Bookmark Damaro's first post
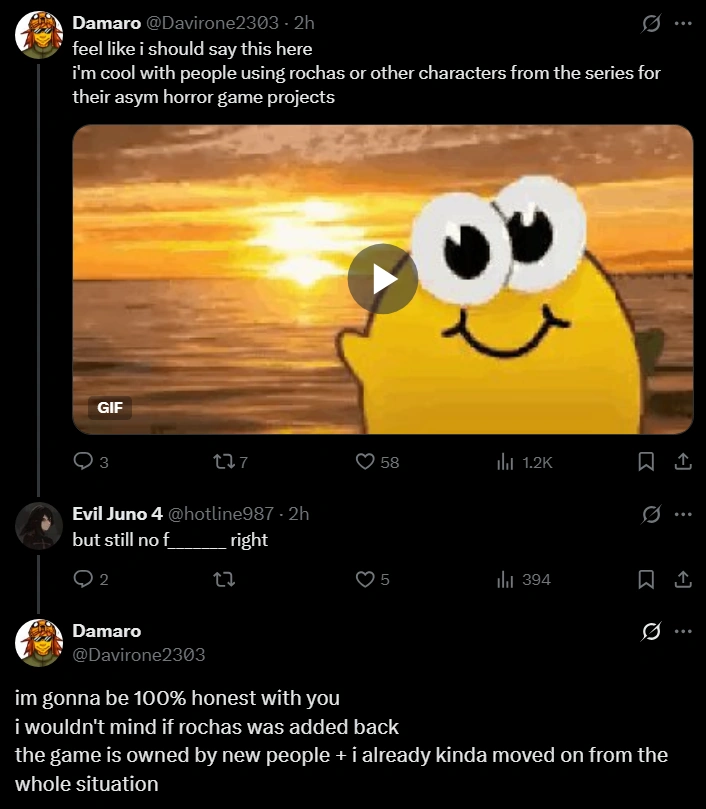Viewport: 706px width, 809px height. [646, 461]
